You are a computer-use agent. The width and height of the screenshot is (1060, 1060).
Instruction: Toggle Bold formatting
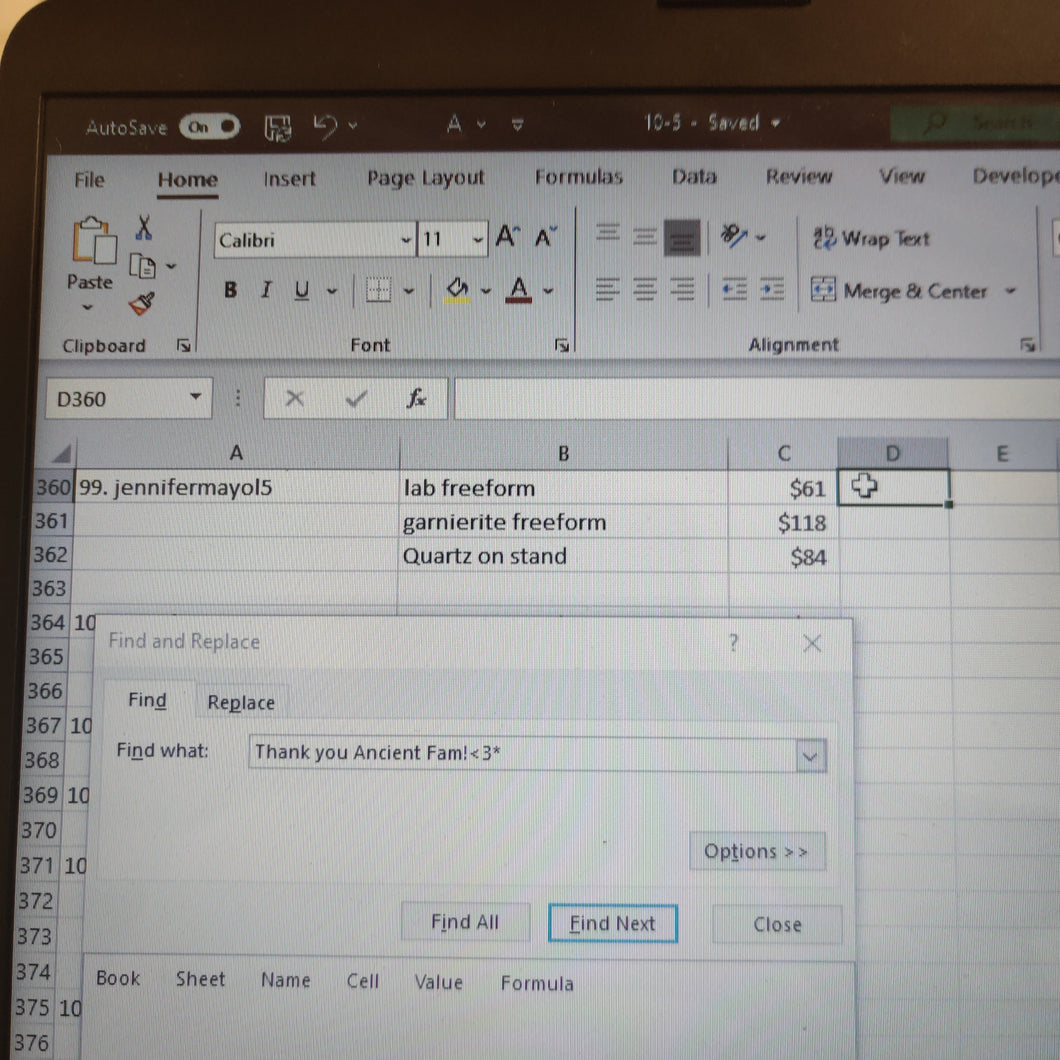click(231, 290)
